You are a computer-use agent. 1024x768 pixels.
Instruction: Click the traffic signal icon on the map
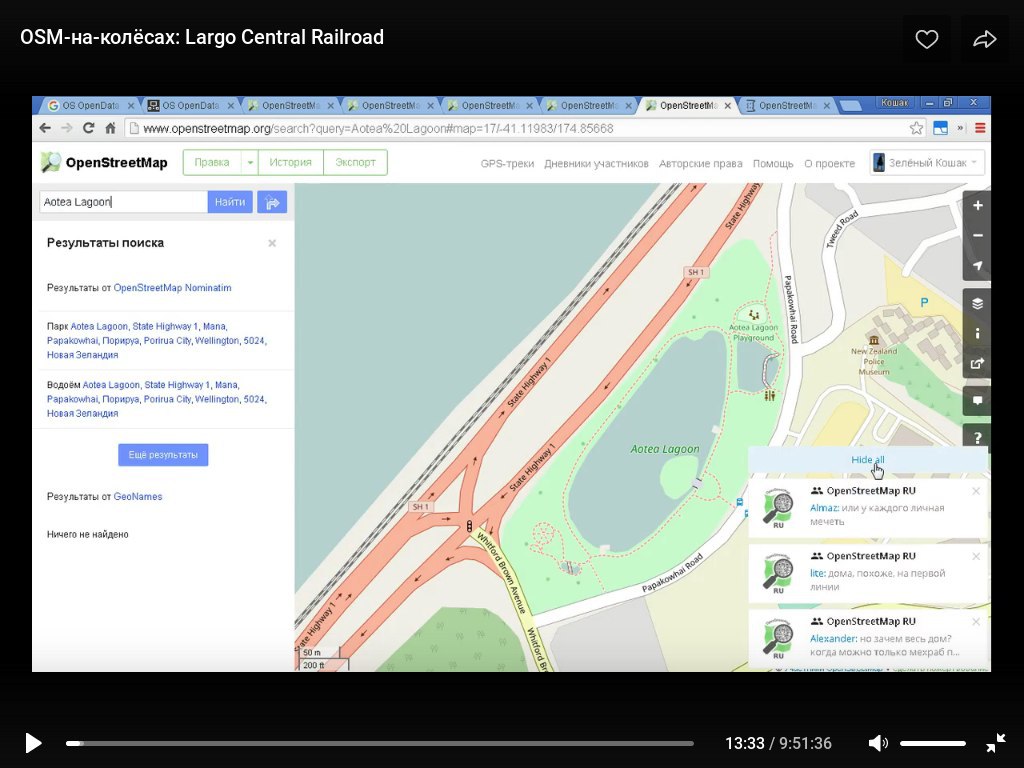469,526
